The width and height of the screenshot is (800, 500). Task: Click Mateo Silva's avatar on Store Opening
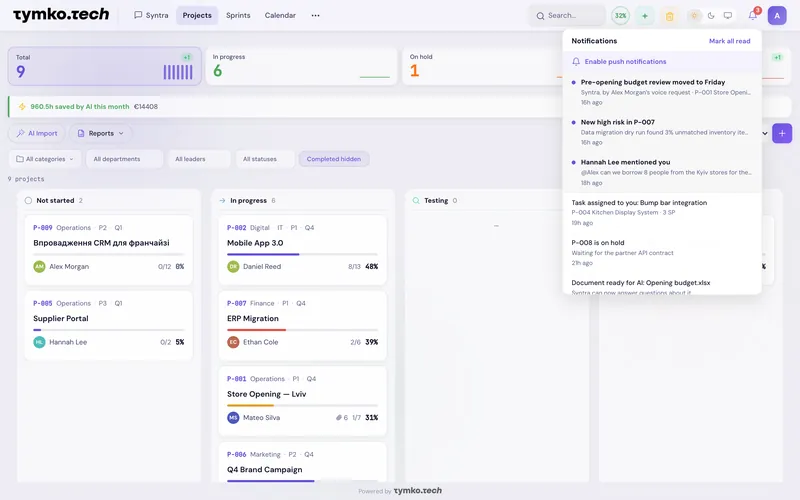pos(233,417)
